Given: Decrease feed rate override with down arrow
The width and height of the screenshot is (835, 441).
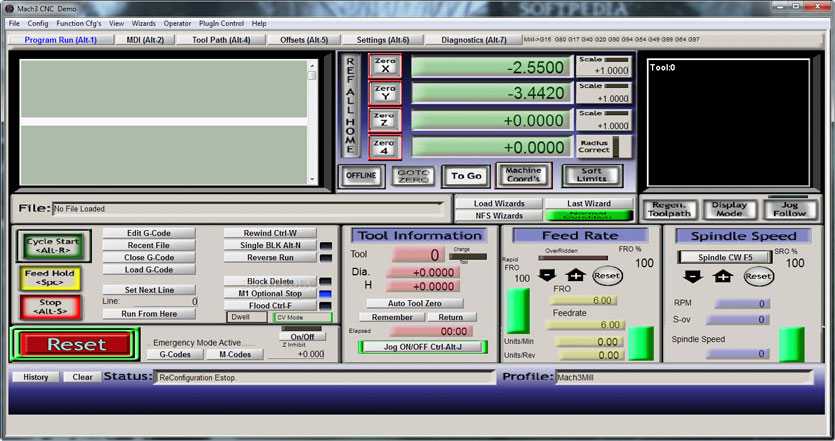Looking at the screenshot, I should coord(547,275).
